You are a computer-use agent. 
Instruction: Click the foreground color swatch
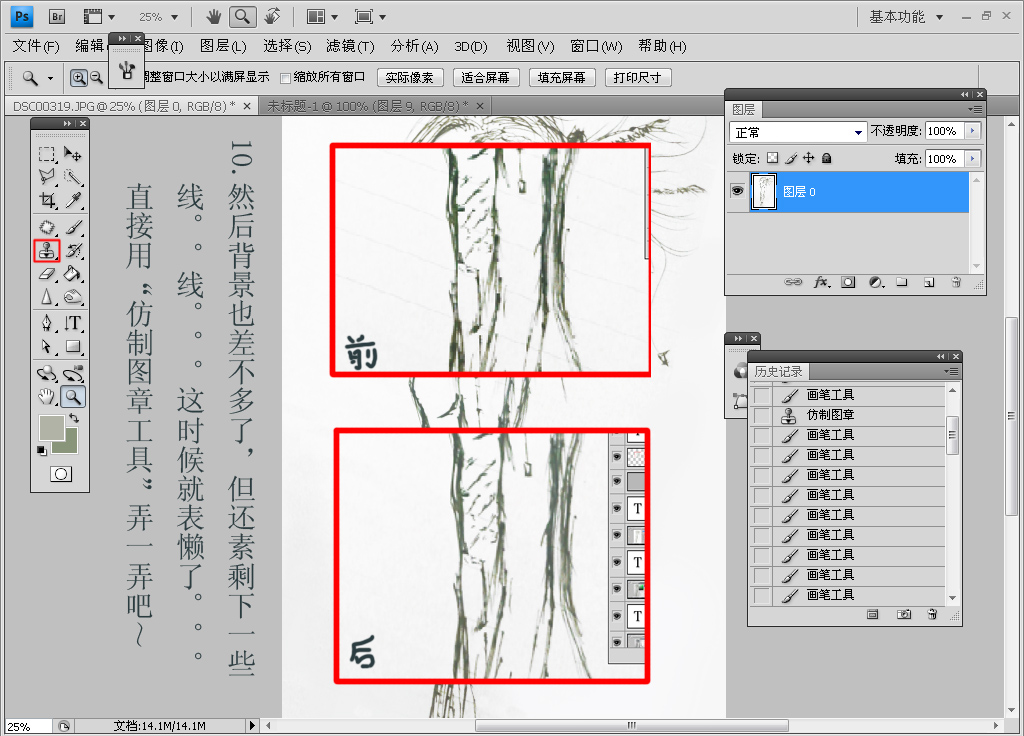tap(51, 428)
